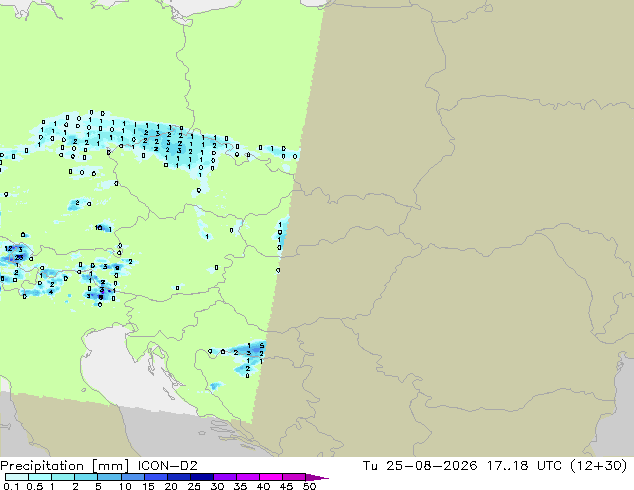Click the 15–20 mm legend color box
Viewport: 634px width, 490px height.
(156, 477)
